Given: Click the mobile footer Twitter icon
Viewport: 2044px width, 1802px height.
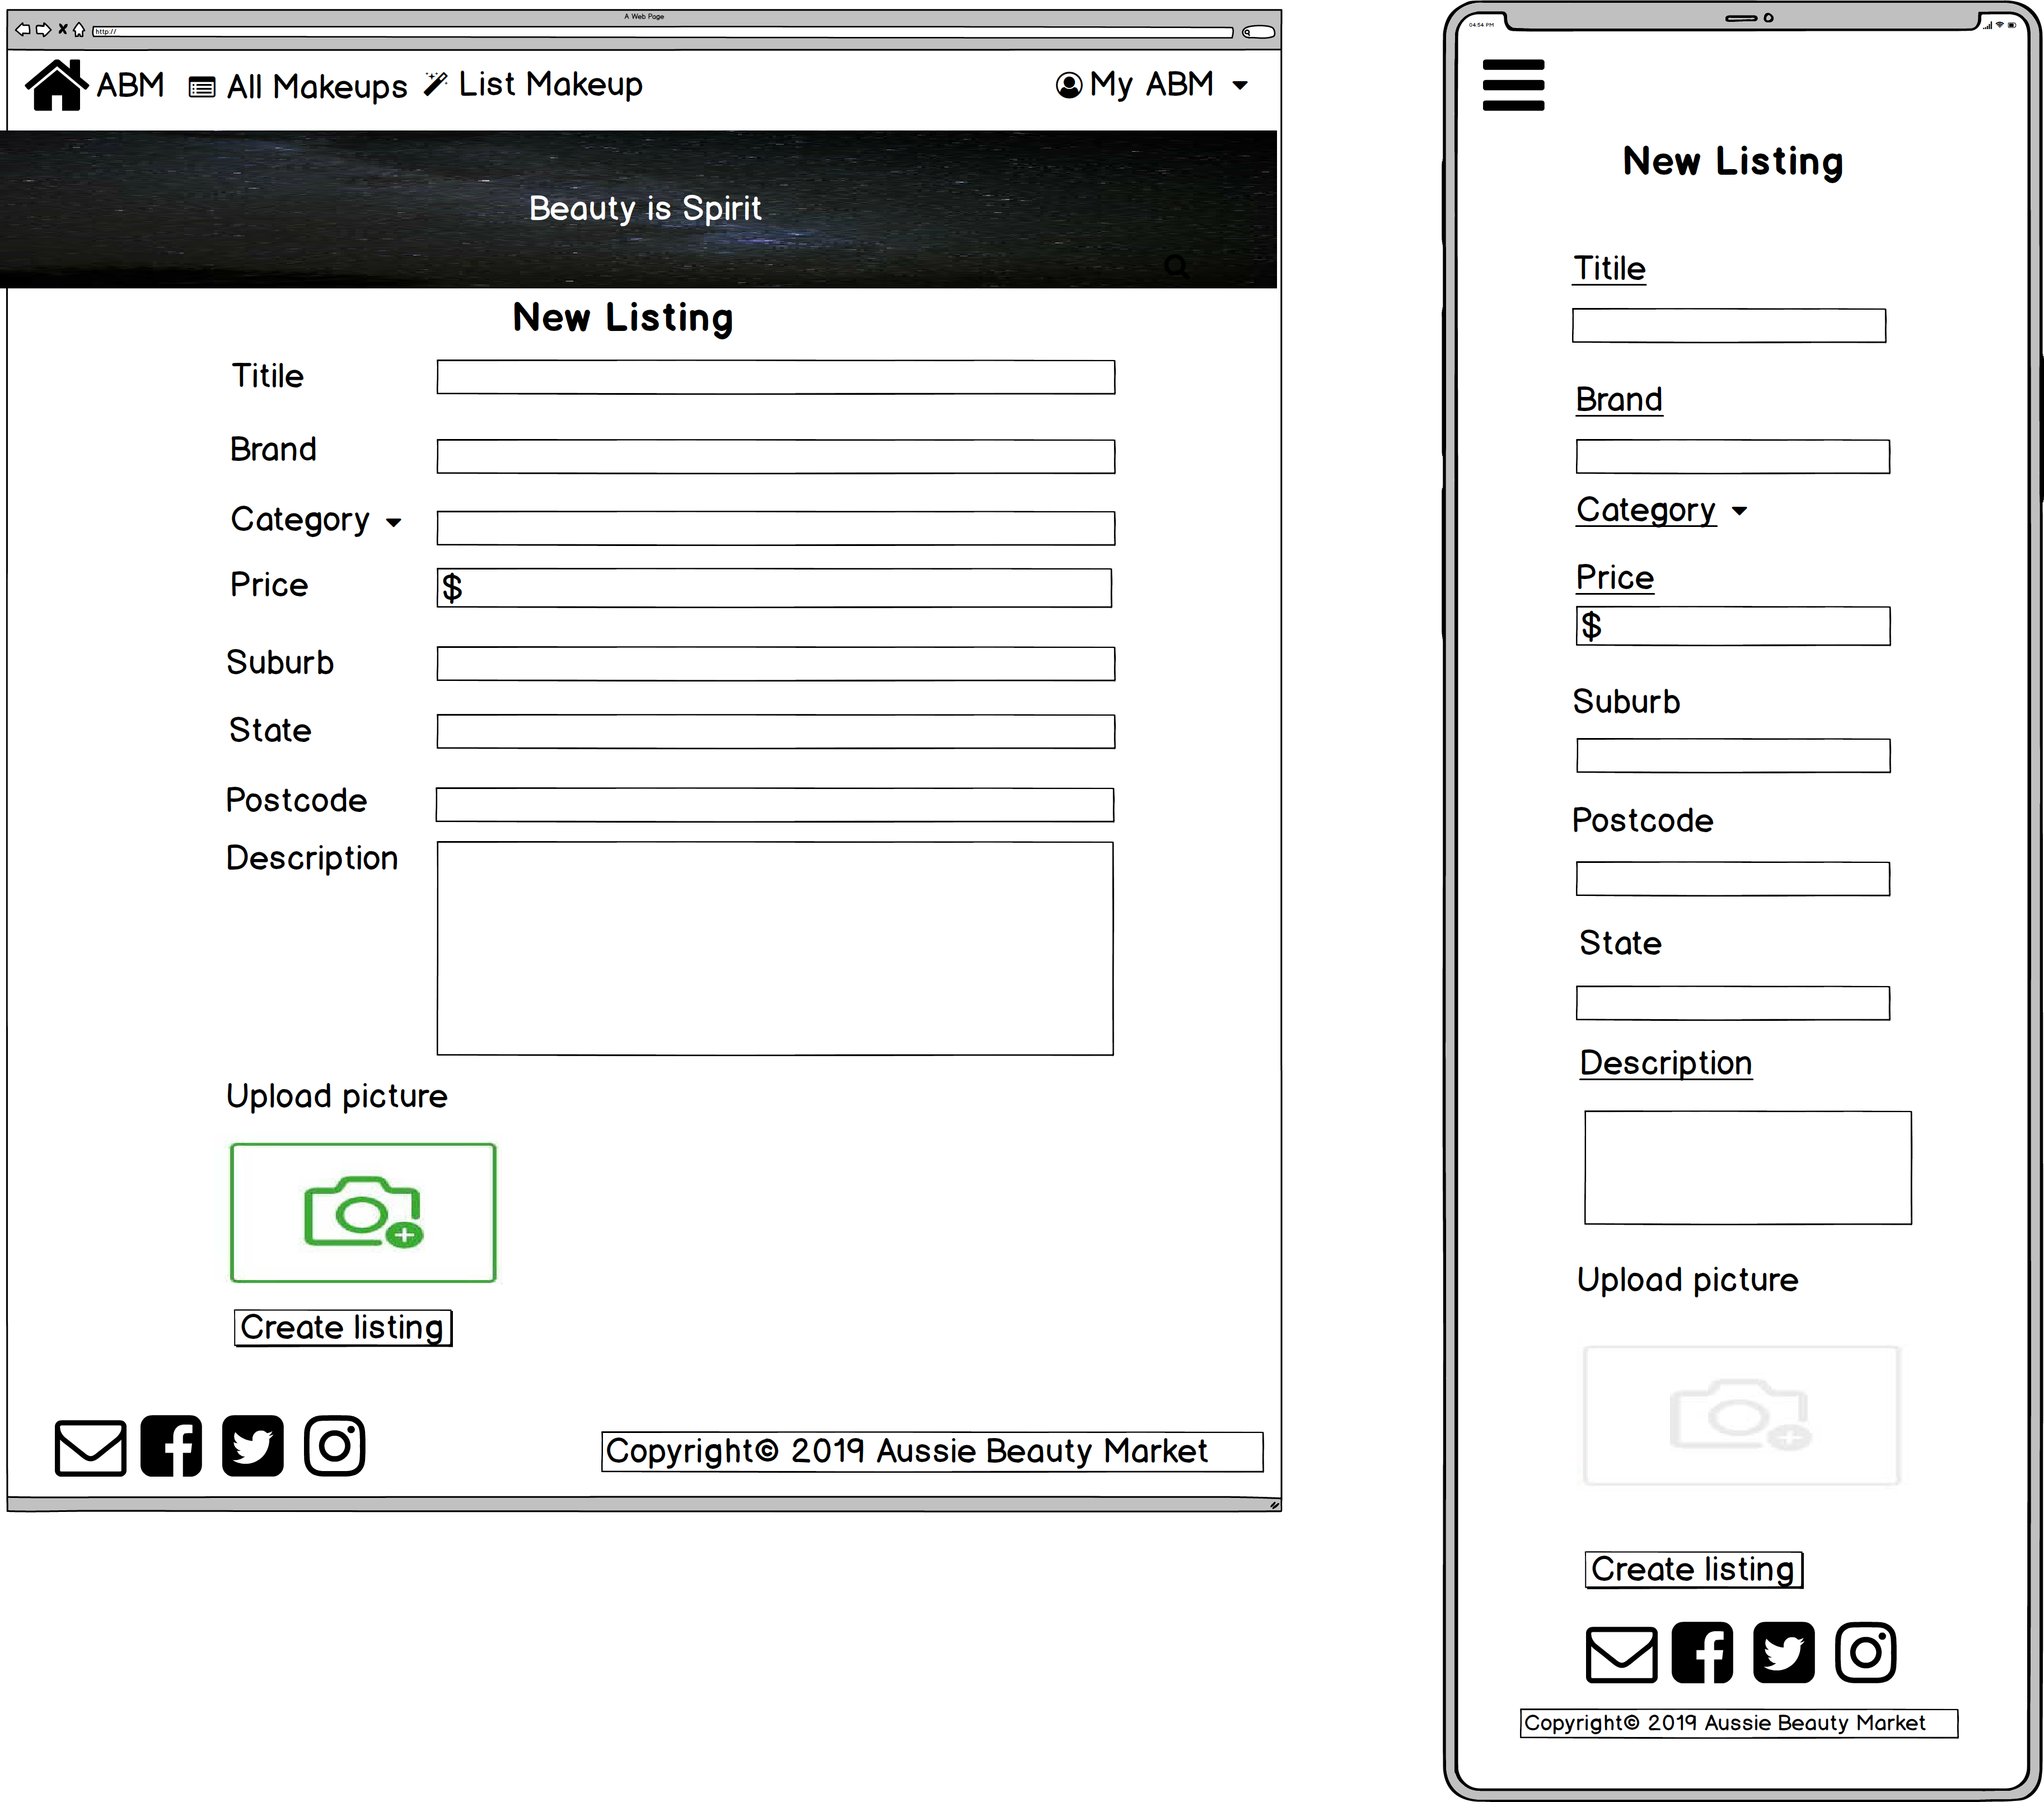Looking at the screenshot, I should pos(1783,1653).
